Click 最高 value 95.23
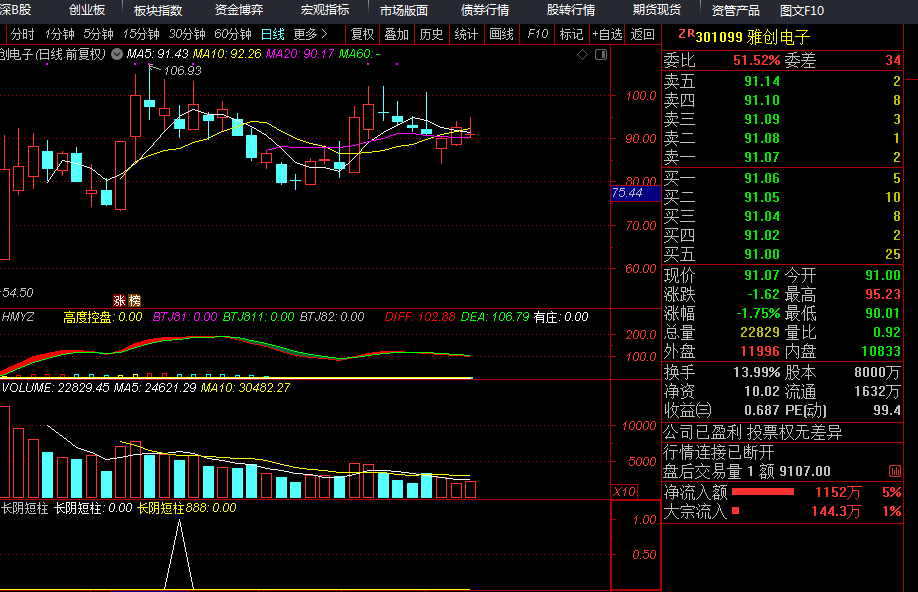 click(x=883, y=294)
